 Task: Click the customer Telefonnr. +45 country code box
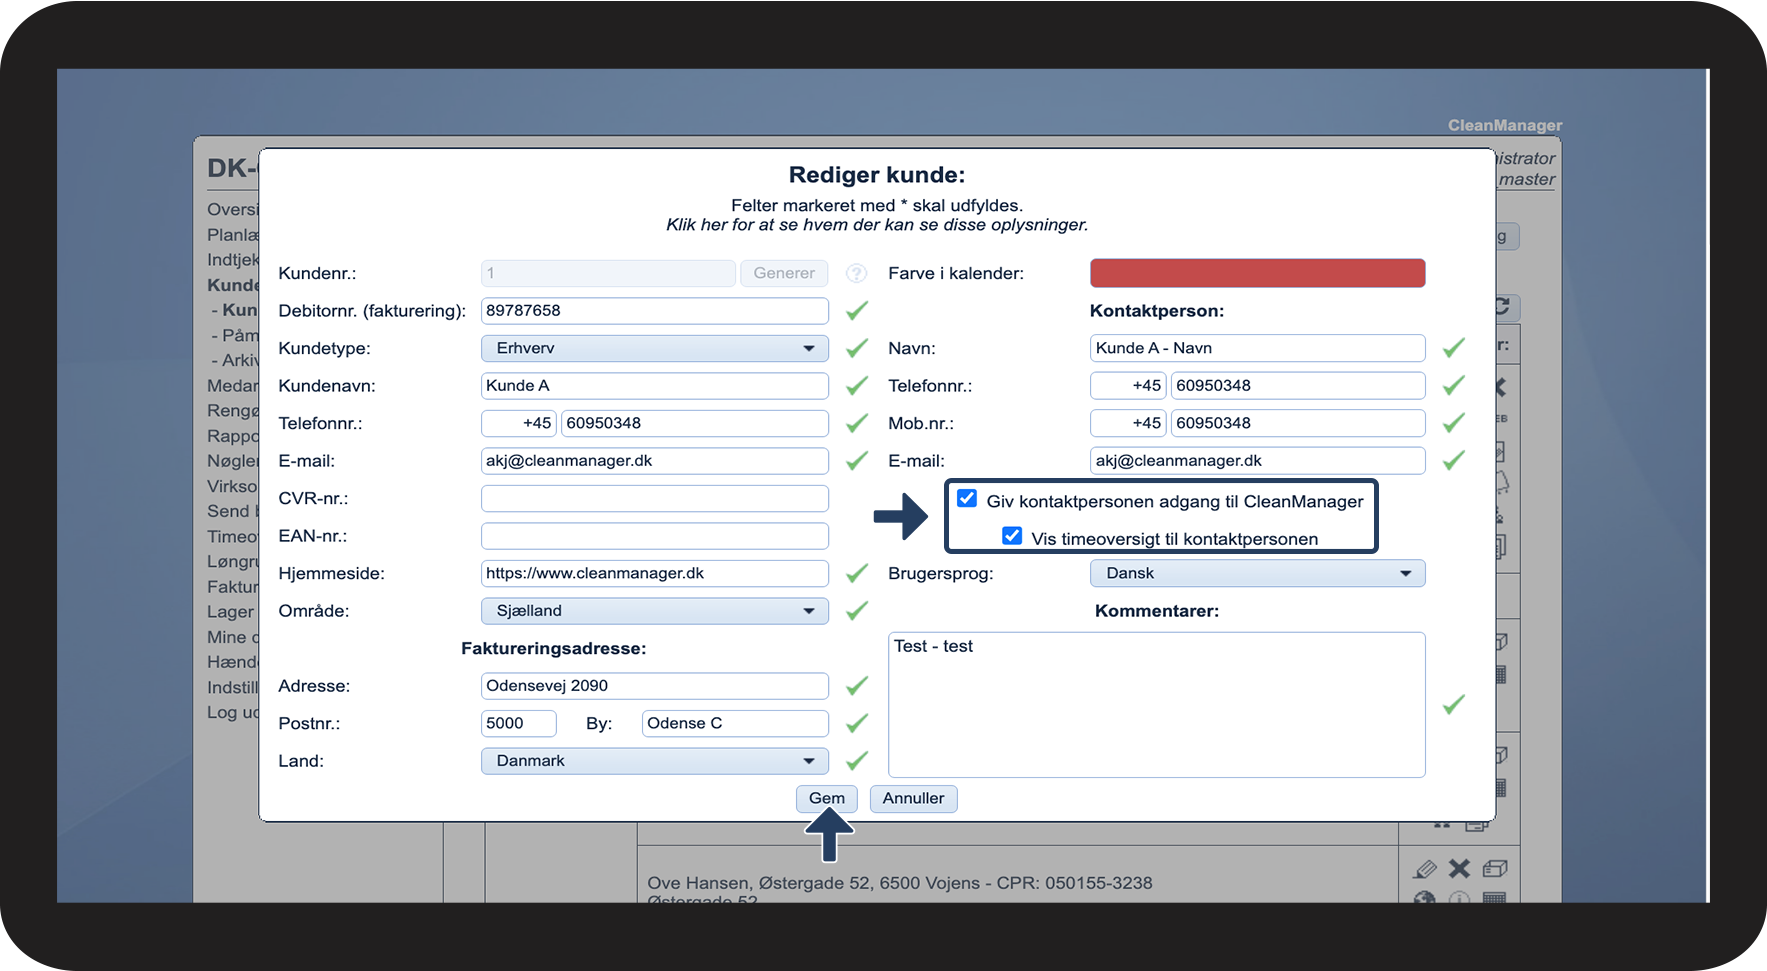pyautogui.click(x=519, y=423)
